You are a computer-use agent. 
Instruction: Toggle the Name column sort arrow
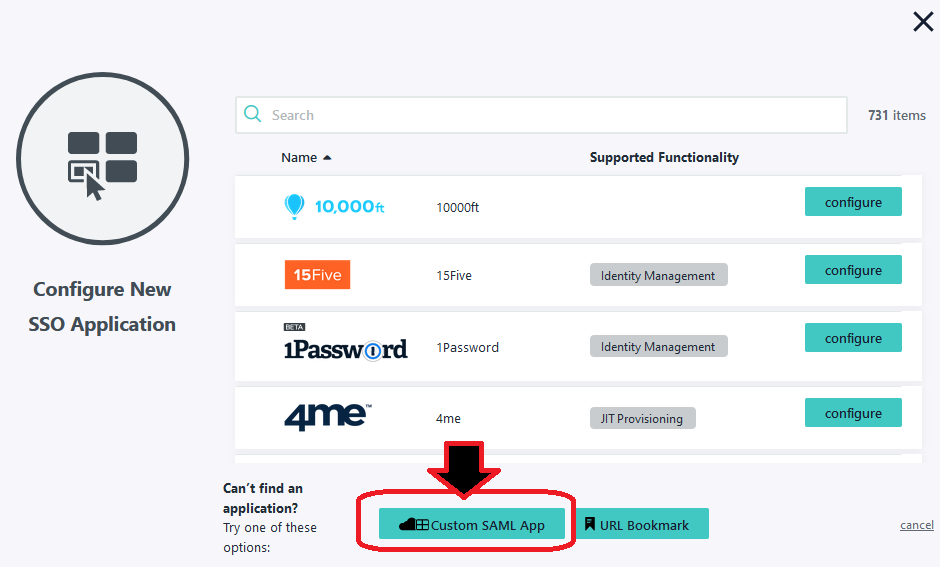coord(327,158)
